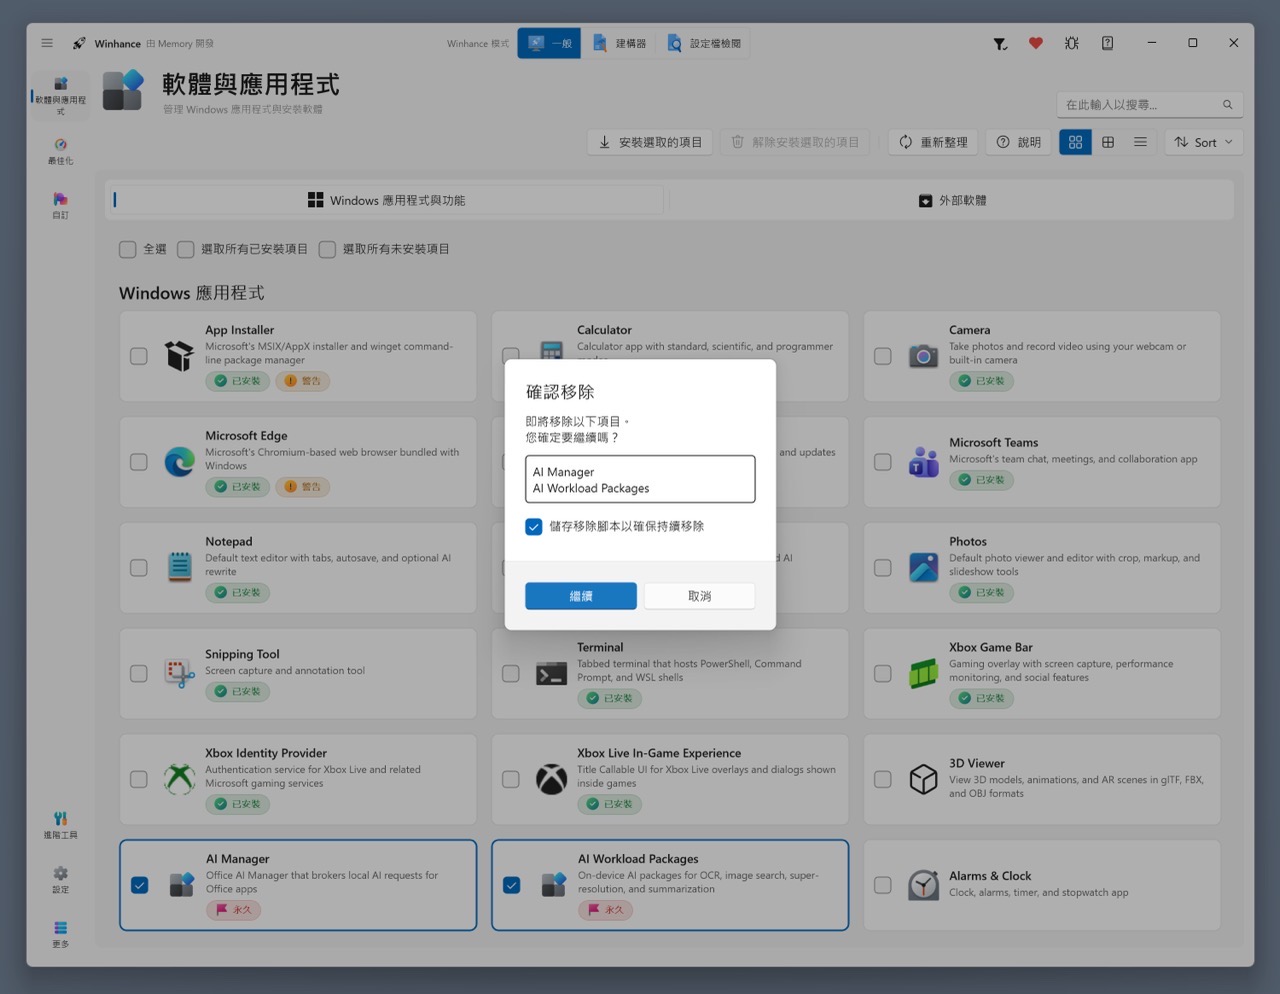
Task: Check the App Installer checkbox
Action: click(x=139, y=356)
